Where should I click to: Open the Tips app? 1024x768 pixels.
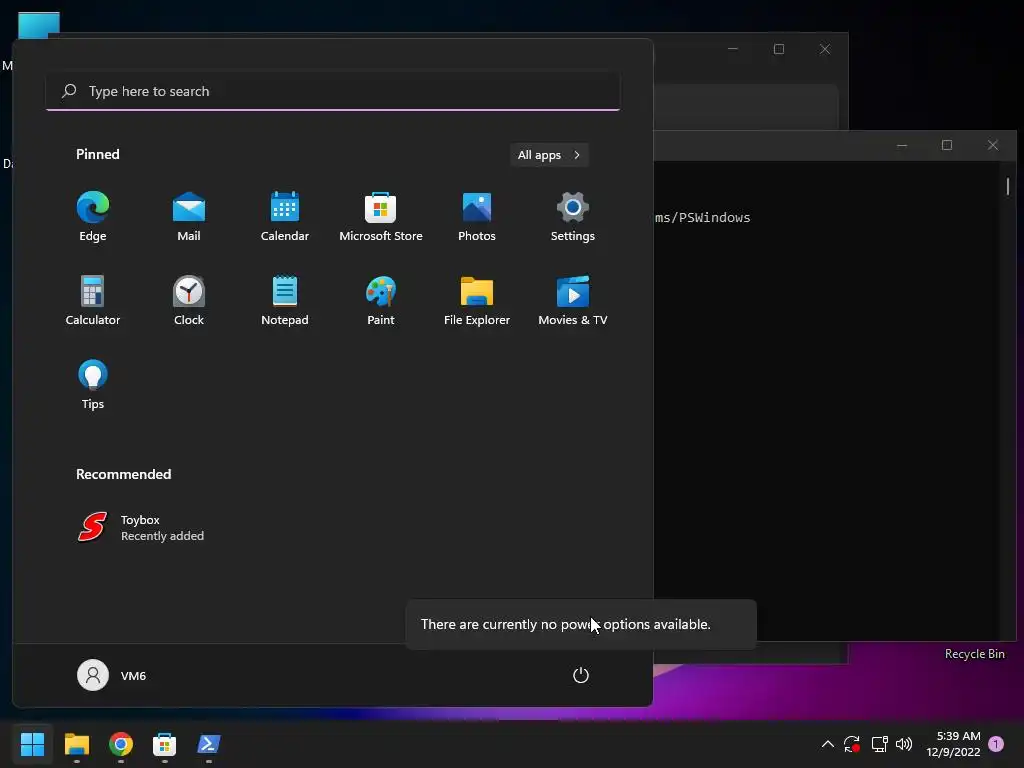click(x=93, y=385)
